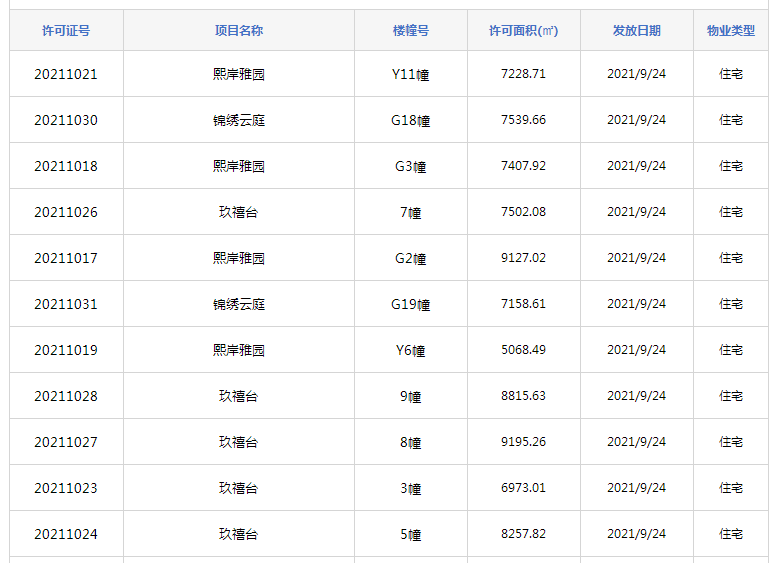Click building cell 8幢
This screenshot has height=563, width=781.
point(411,442)
